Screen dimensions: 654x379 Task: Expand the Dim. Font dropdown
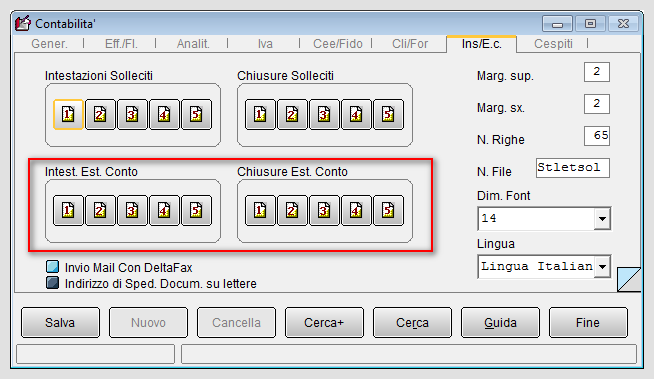pyautogui.click(x=602, y=218)
